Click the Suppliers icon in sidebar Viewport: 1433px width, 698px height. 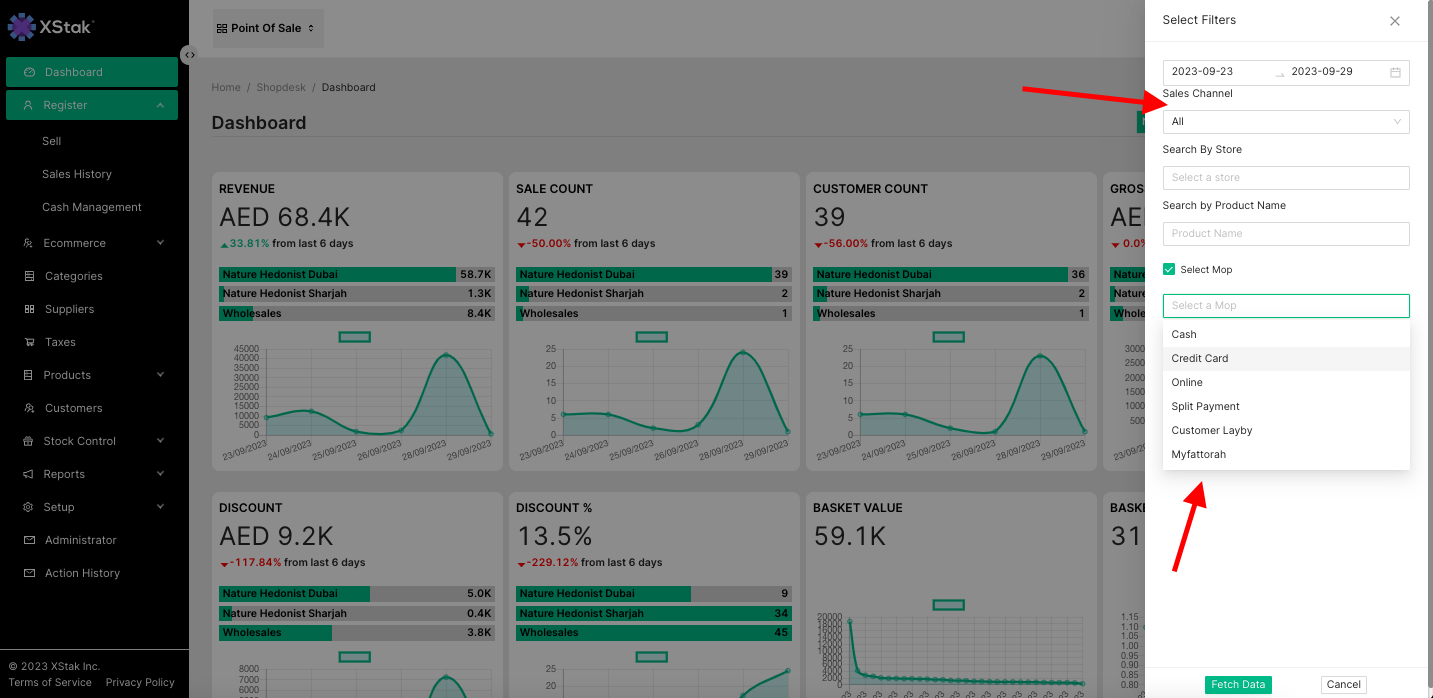pos(29,309)
